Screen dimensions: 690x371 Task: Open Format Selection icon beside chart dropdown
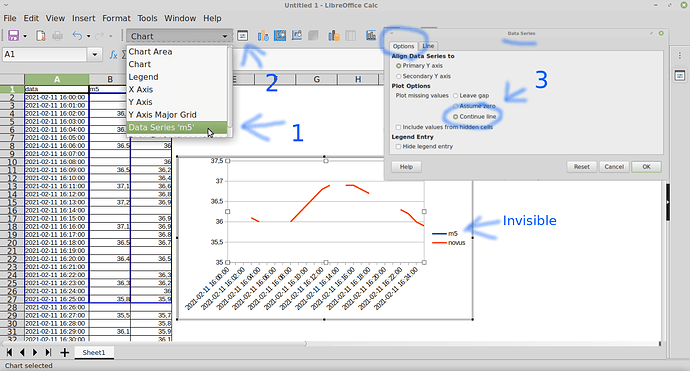242,36
